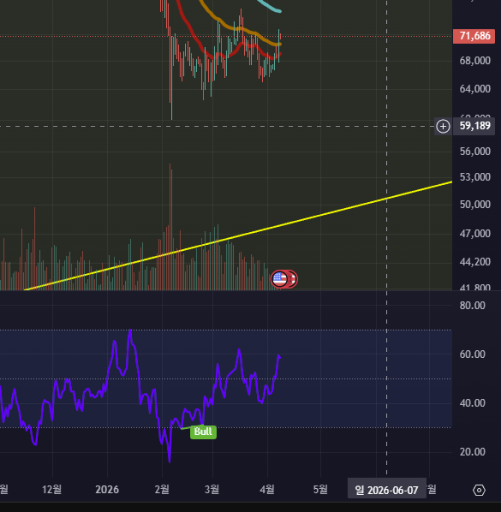
Task: Click the 47,000 price scale label
Action: click(475, 233)
